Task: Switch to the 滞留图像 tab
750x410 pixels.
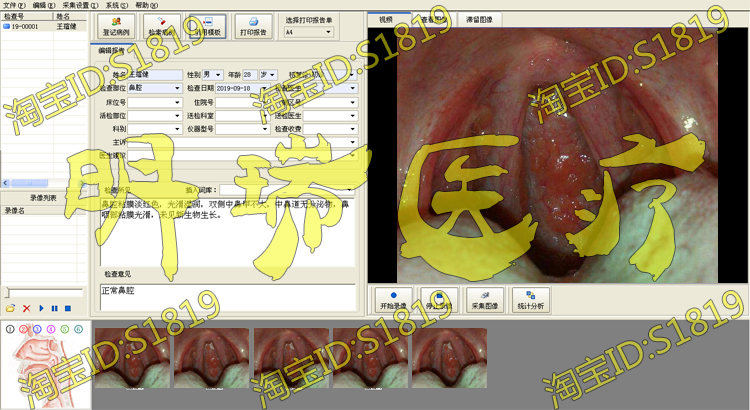Action: [479, 20]
